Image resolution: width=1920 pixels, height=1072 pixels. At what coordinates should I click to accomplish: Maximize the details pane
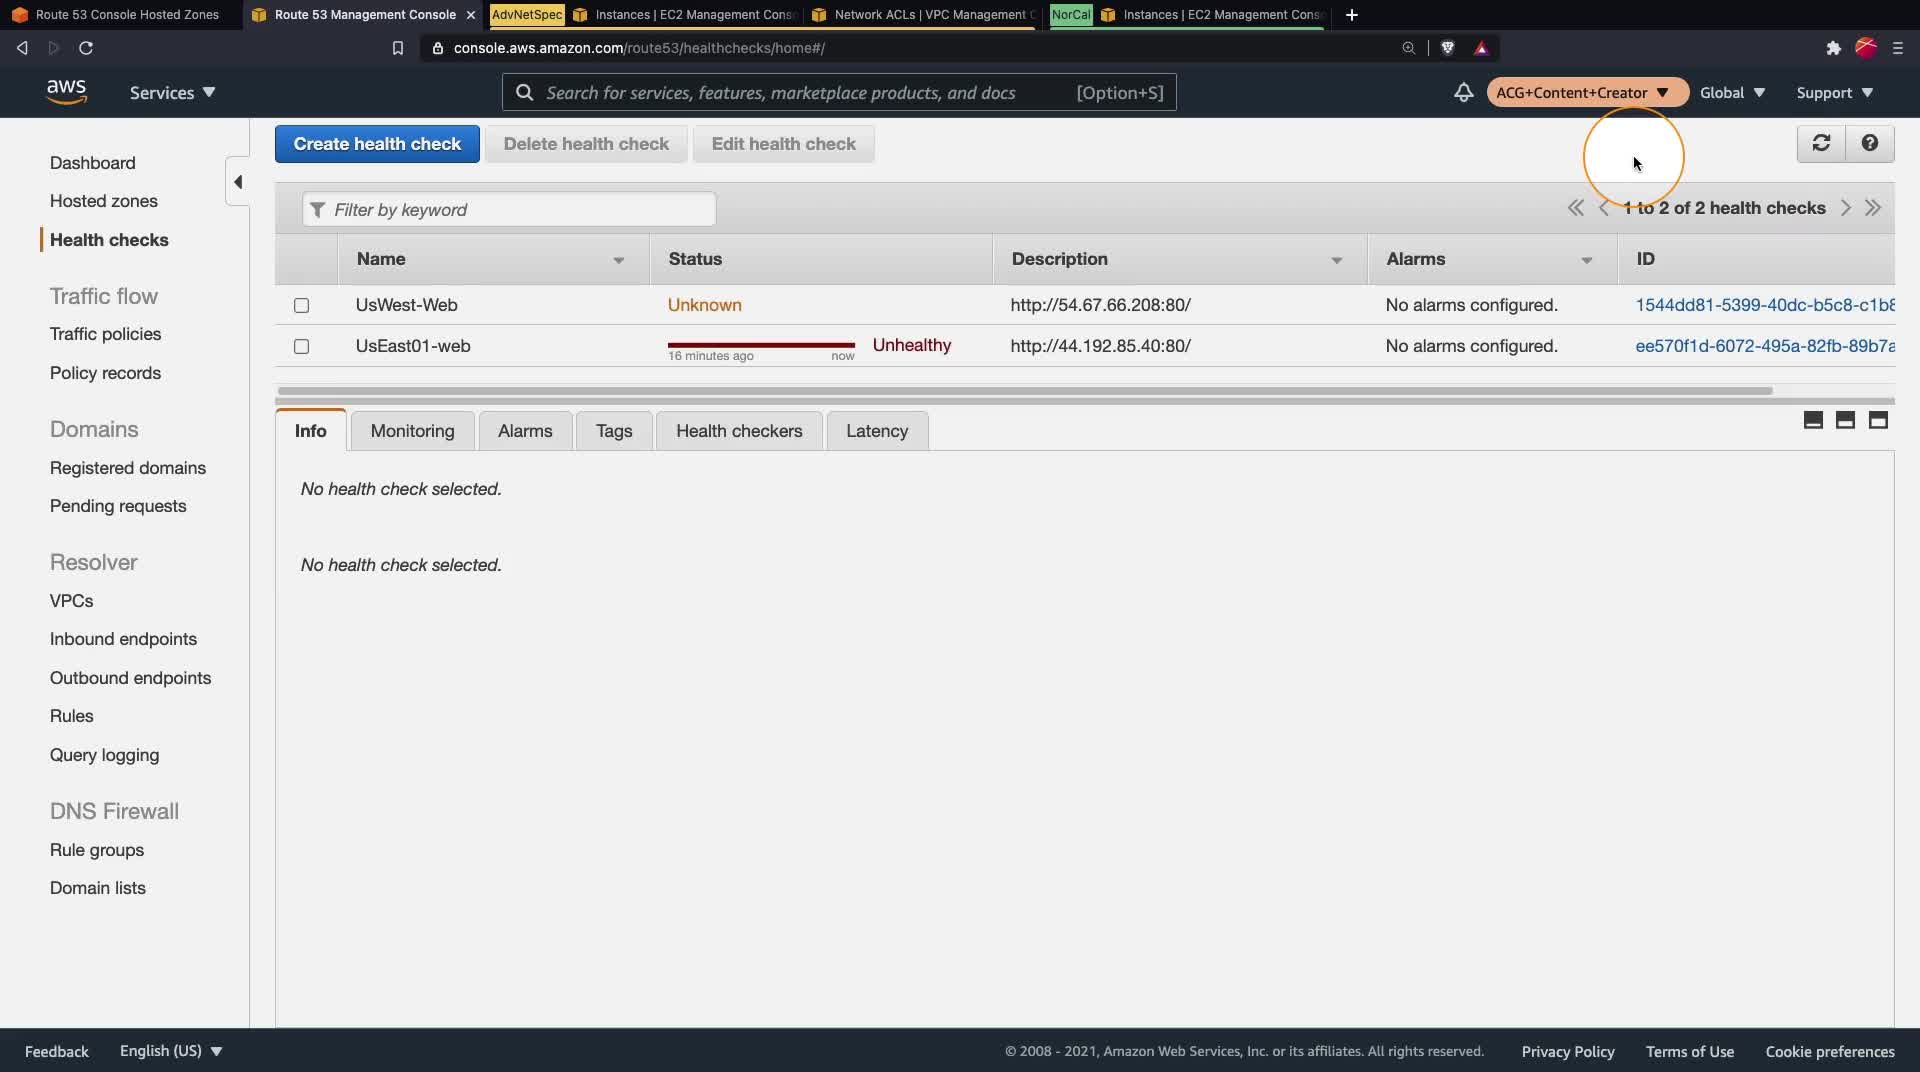coord(1878,420)
